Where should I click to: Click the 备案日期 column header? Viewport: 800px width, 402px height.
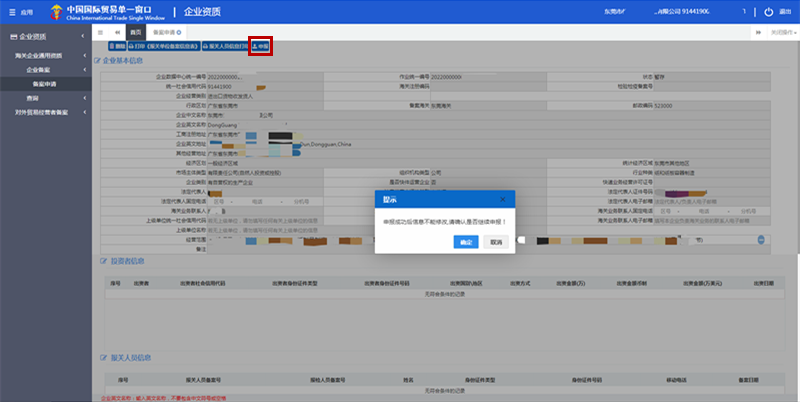tap(748, 380)
